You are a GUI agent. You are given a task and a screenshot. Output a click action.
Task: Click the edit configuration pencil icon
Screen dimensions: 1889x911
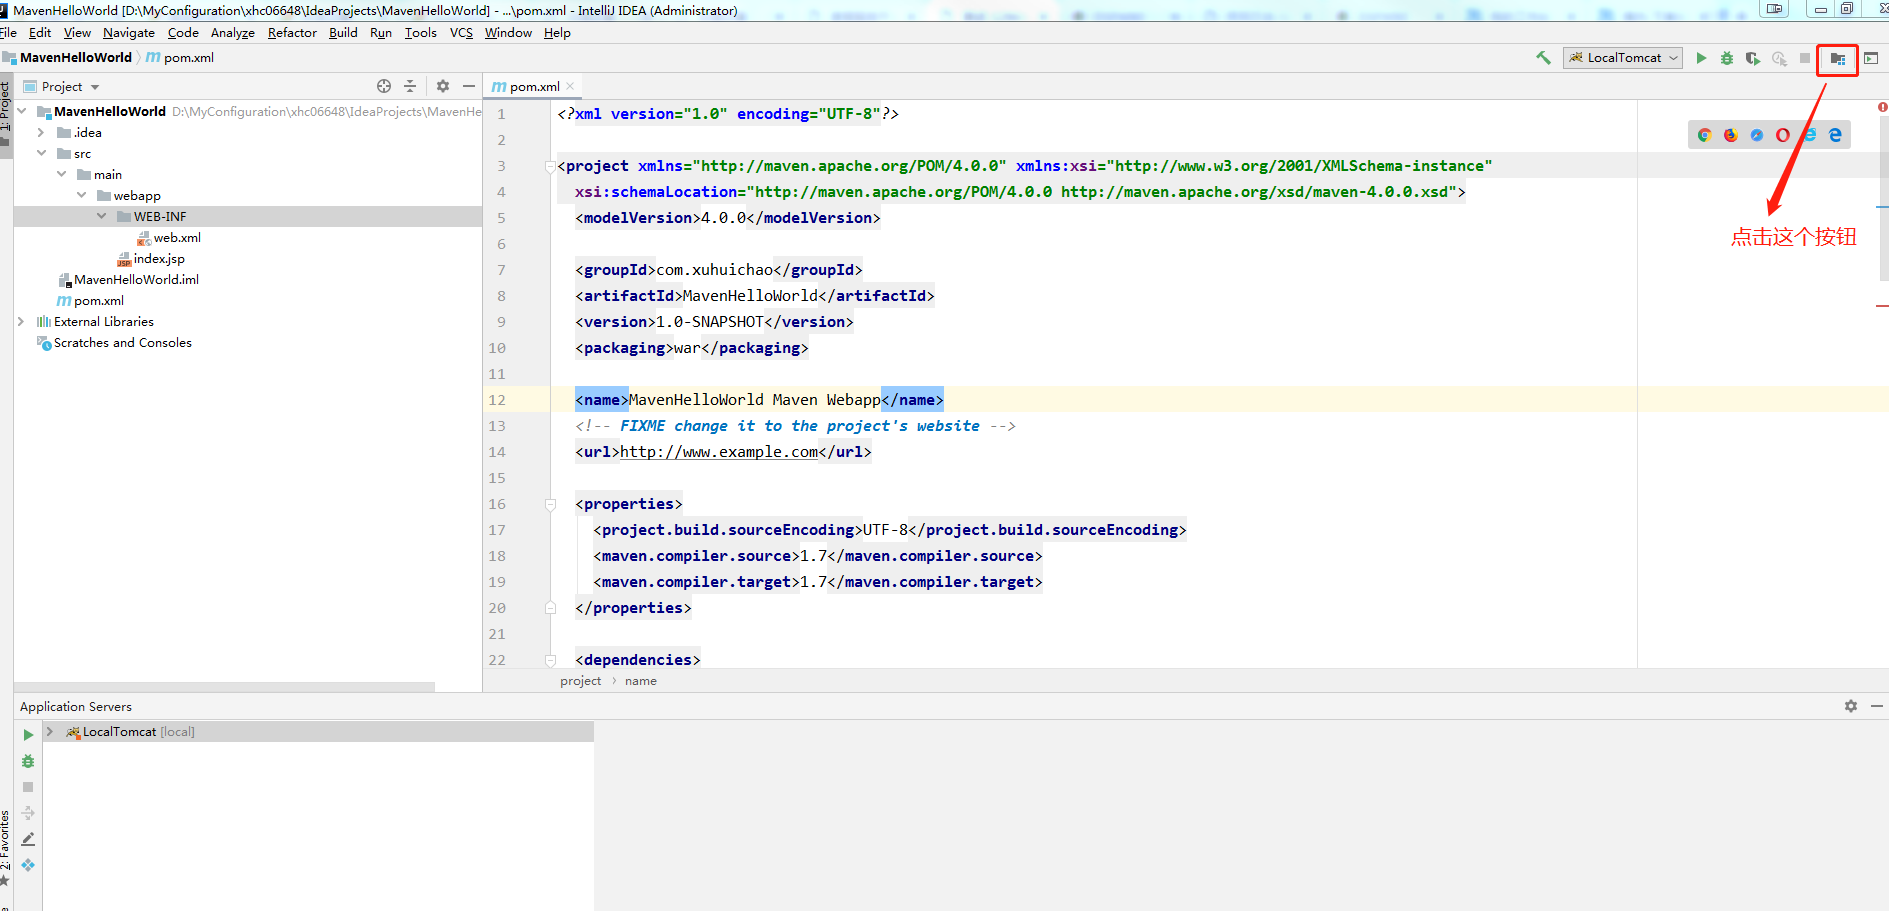(28, 839)
